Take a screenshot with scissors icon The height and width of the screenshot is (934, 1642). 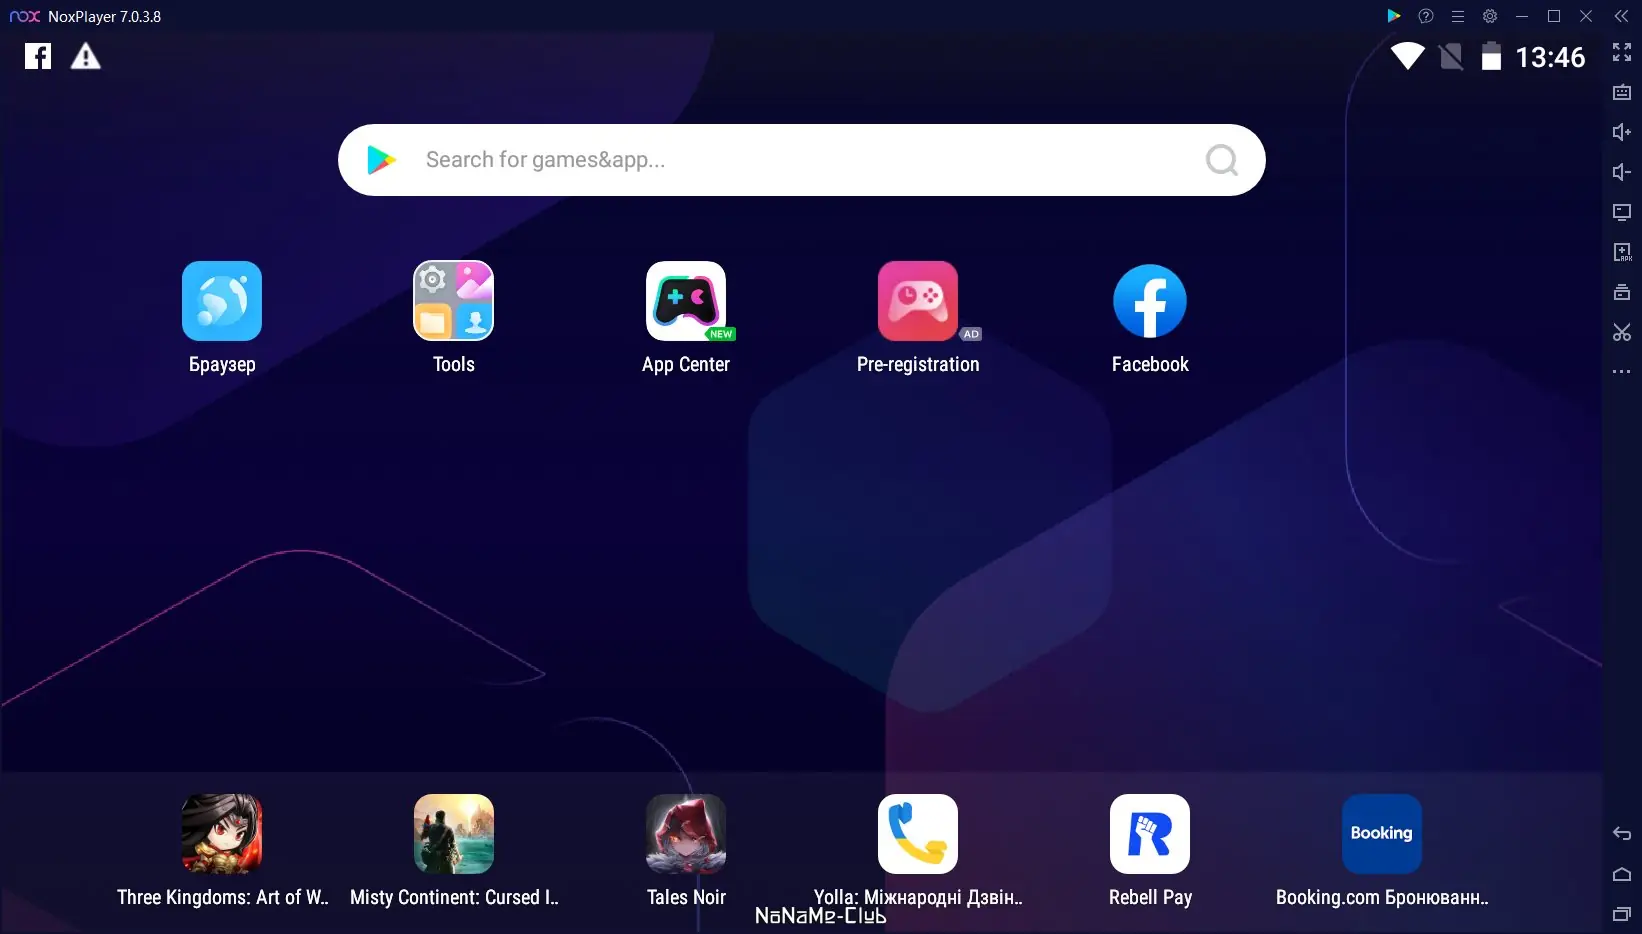coord(1622,332)
